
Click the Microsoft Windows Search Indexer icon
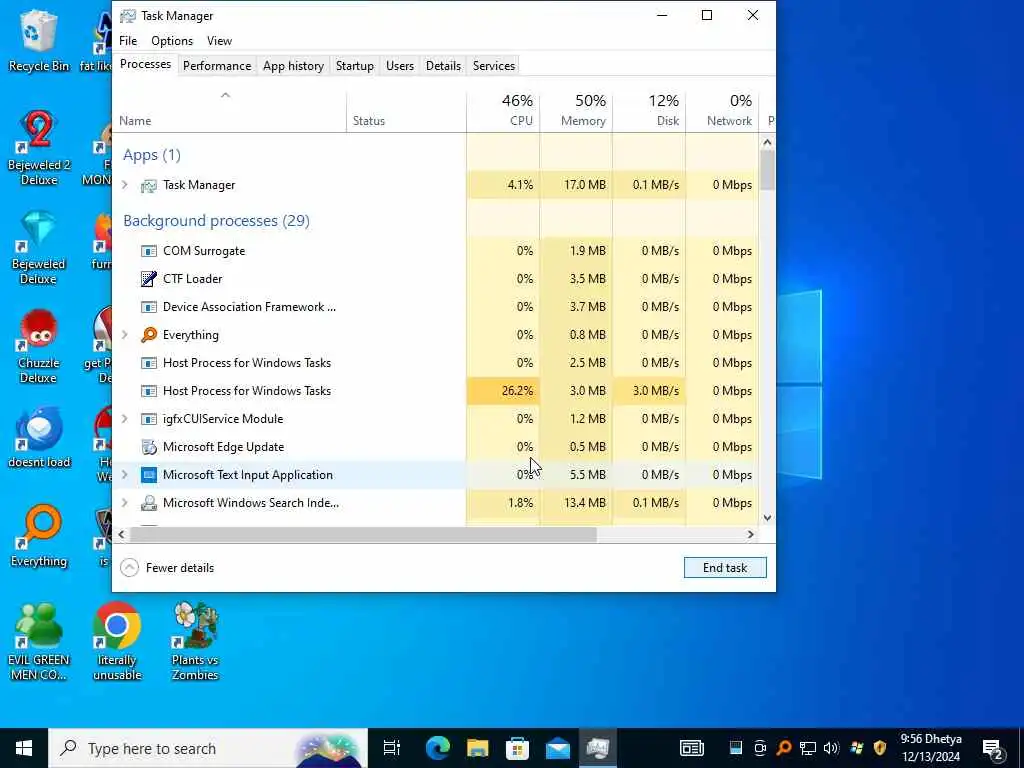[x=149, y=503]
